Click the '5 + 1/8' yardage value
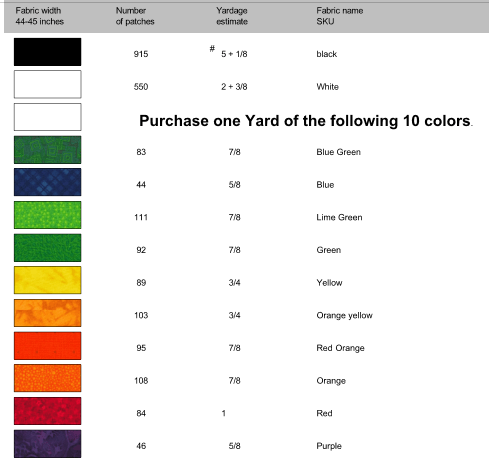This screenshot has height=464, width=489. click(234, 54)
